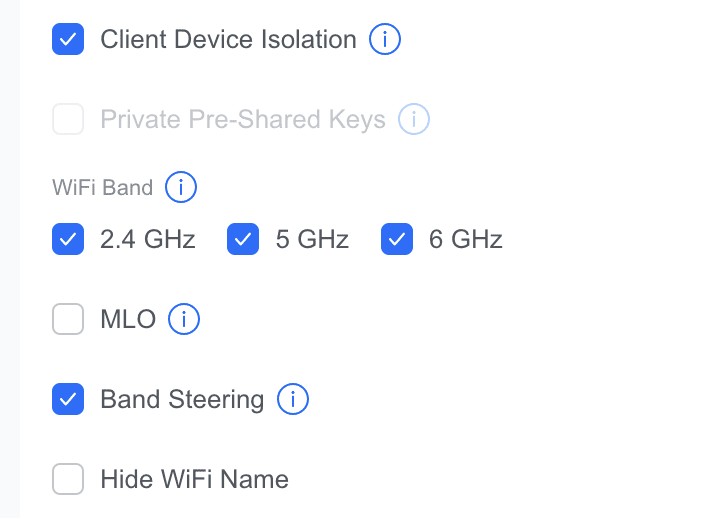Click the Private Pre-Shared Keys checkbox
704x518 pixels.
68,120
